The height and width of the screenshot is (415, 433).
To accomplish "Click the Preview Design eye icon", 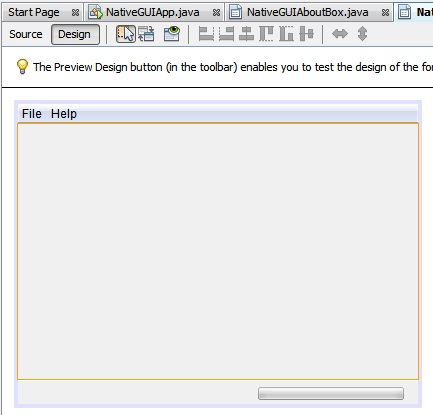I will 172,34.
